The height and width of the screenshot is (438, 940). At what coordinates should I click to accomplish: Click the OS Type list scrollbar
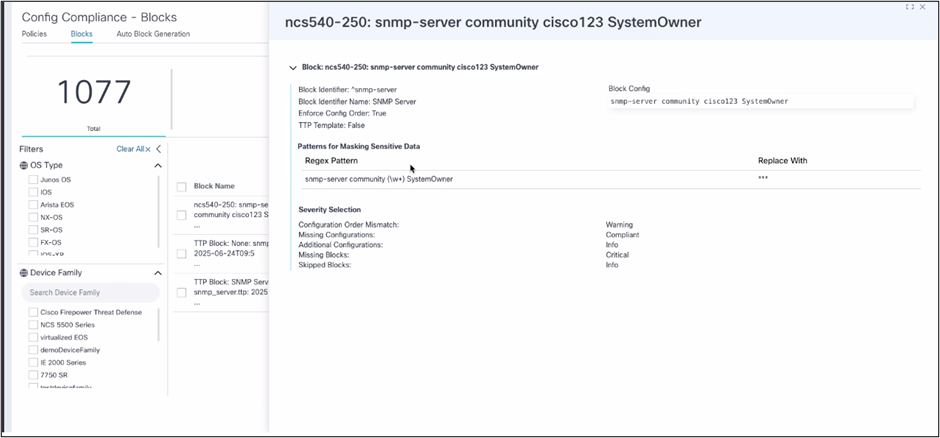pyautogui.click(x=159, y=212)
